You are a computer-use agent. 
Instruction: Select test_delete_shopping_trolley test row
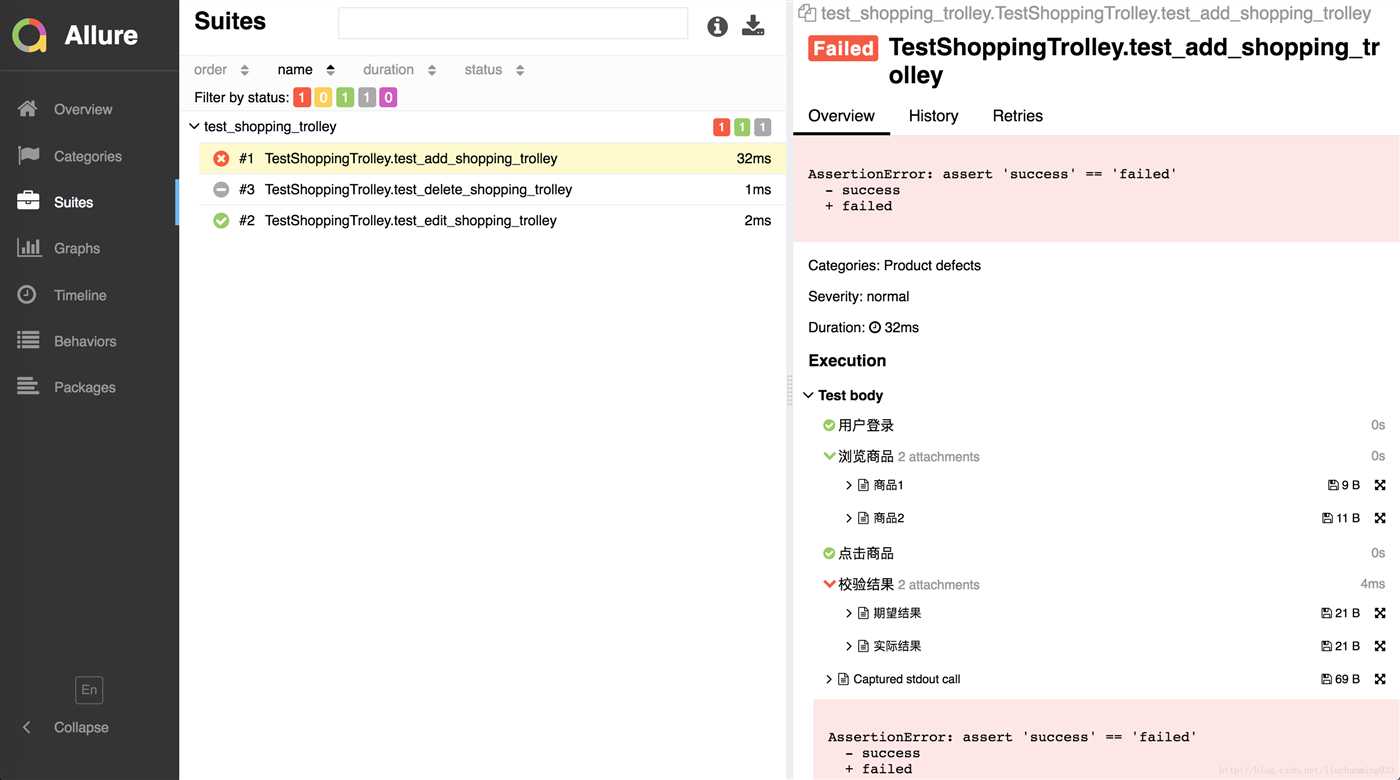492,189
